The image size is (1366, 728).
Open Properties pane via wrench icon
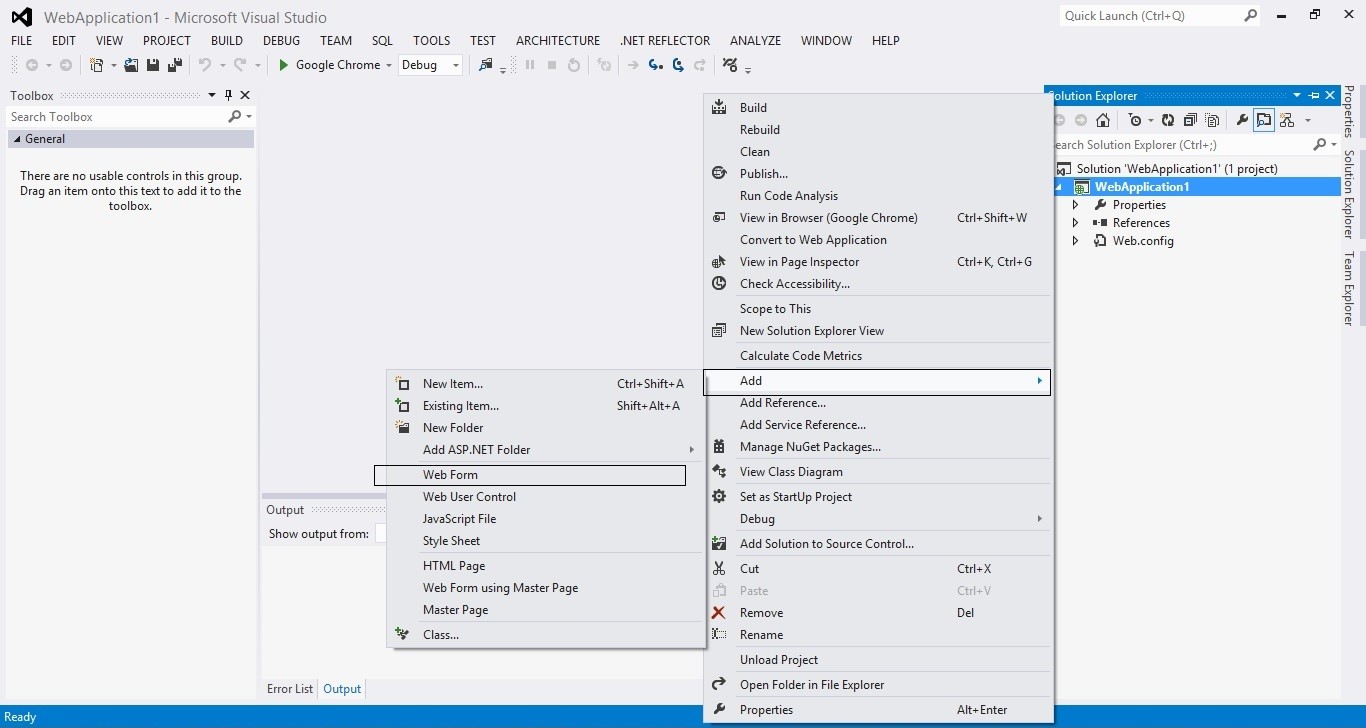[1243, 120]
